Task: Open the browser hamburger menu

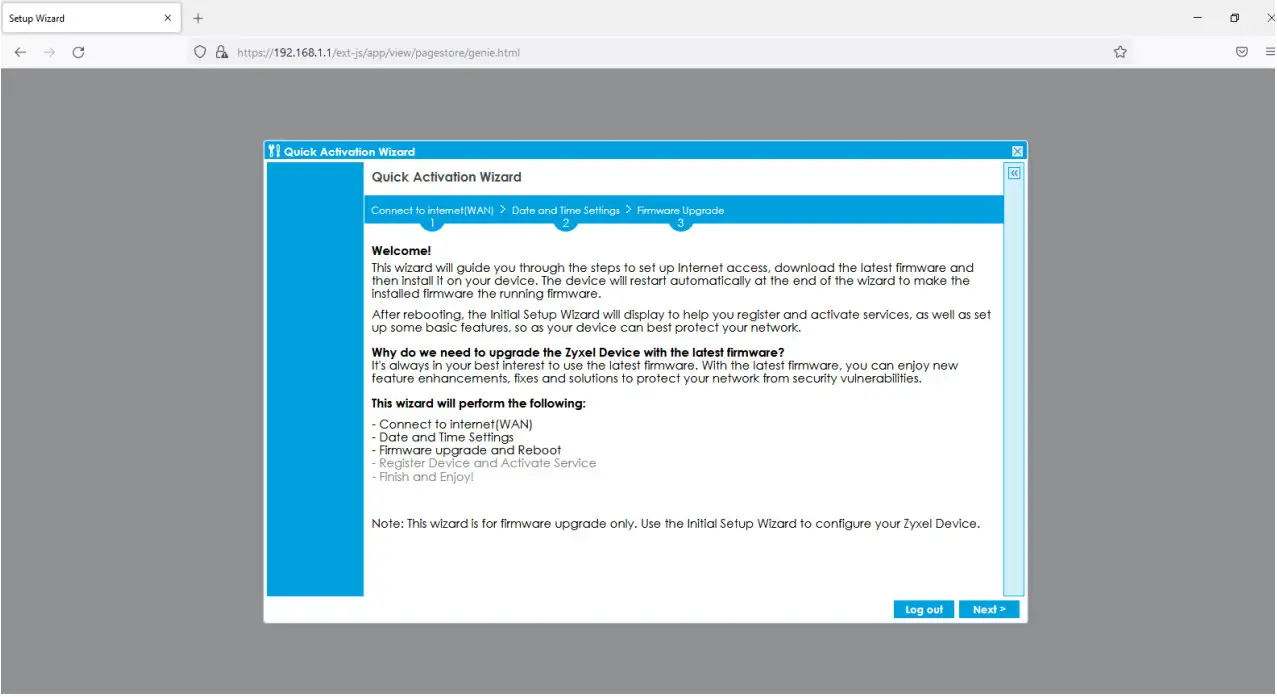Action: (x=1270, y=52)
